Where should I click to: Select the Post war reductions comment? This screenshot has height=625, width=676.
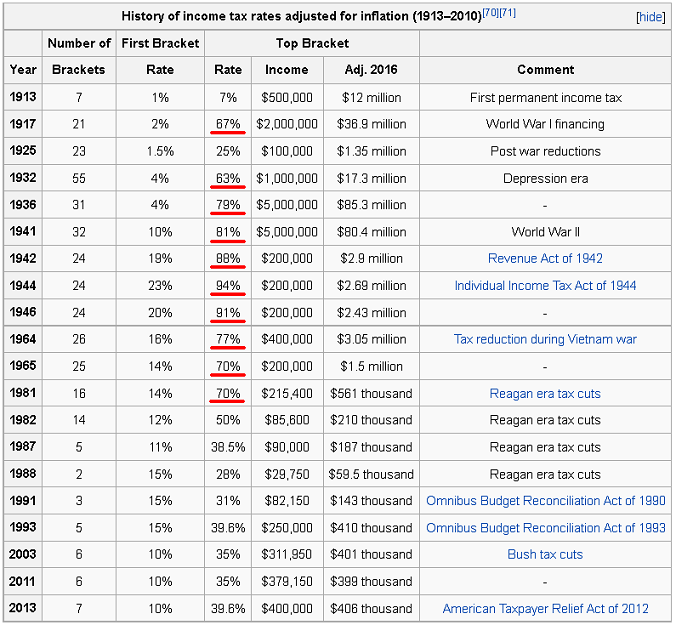click(545, 151)
